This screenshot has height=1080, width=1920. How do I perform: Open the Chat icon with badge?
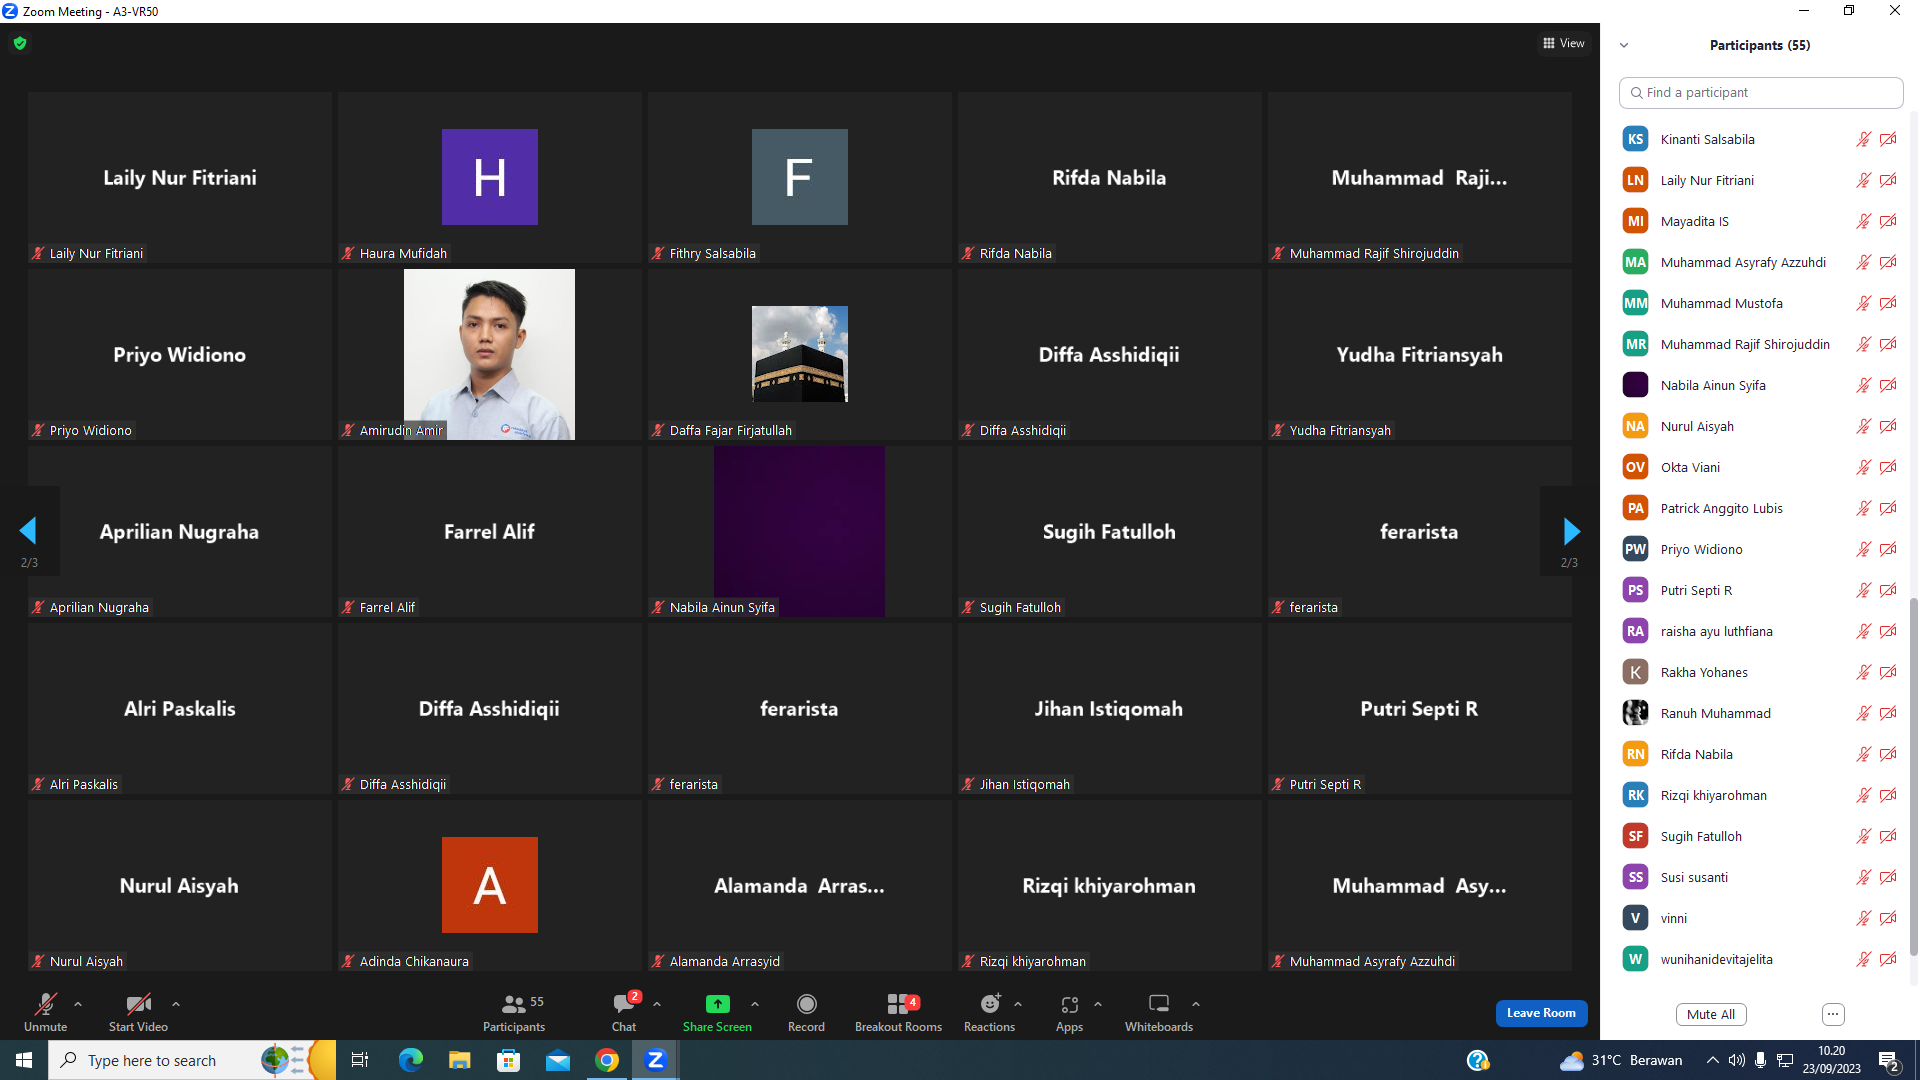(624, 1004)
